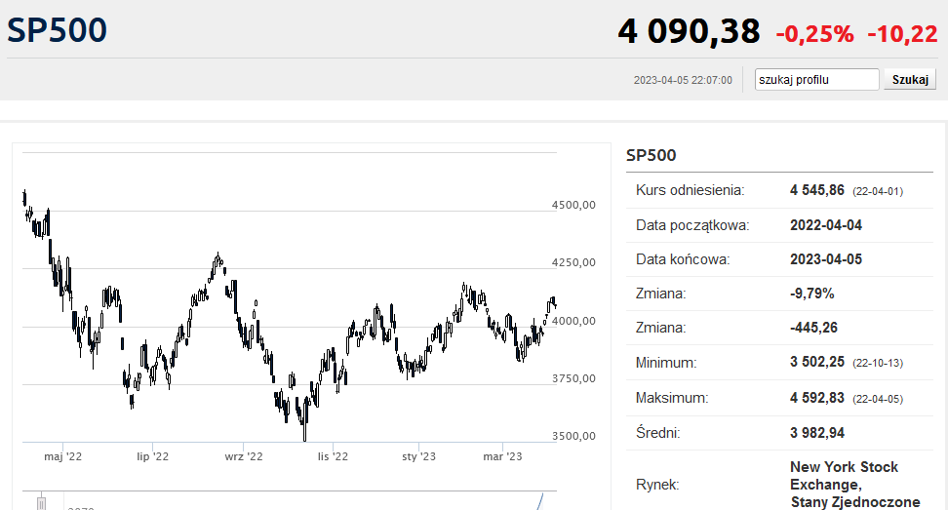
Task: Click the 'lis '22' date axis label
Action: 333,457
